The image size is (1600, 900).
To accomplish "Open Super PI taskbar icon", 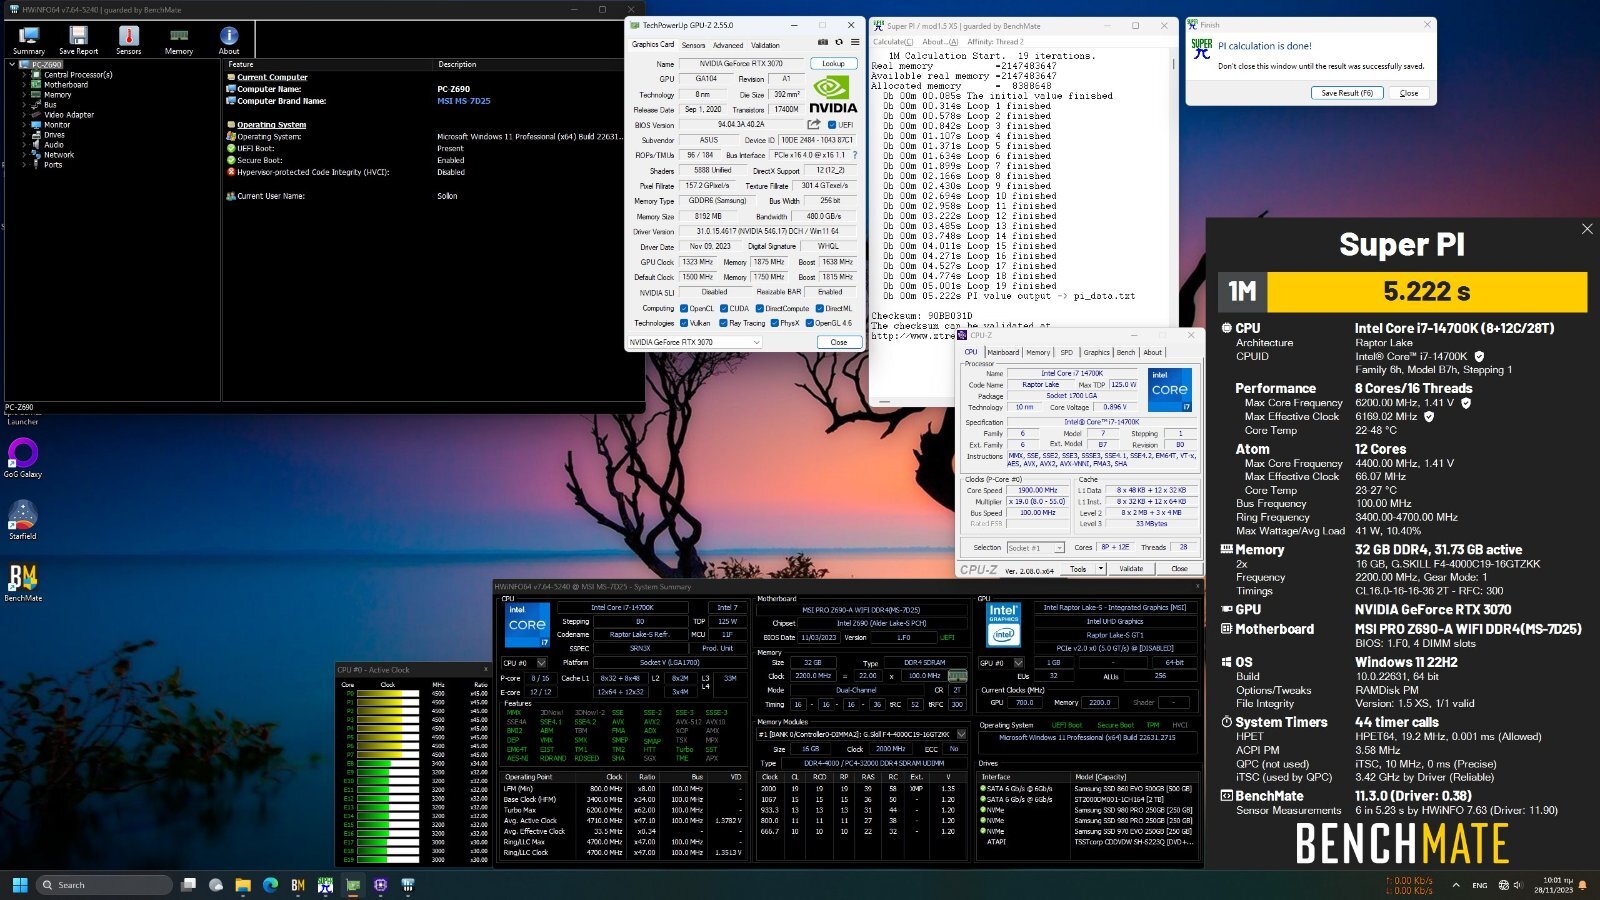I will [325, 885].
